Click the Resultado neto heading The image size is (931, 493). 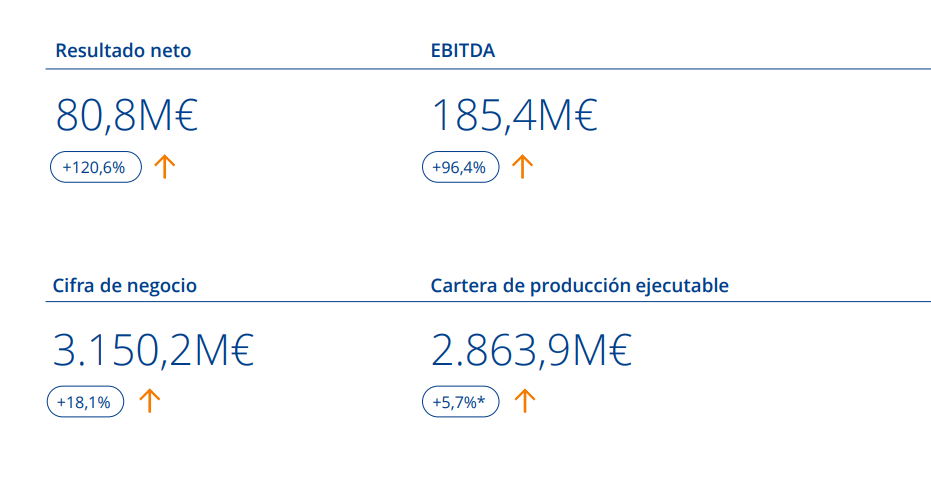[123, 50]
